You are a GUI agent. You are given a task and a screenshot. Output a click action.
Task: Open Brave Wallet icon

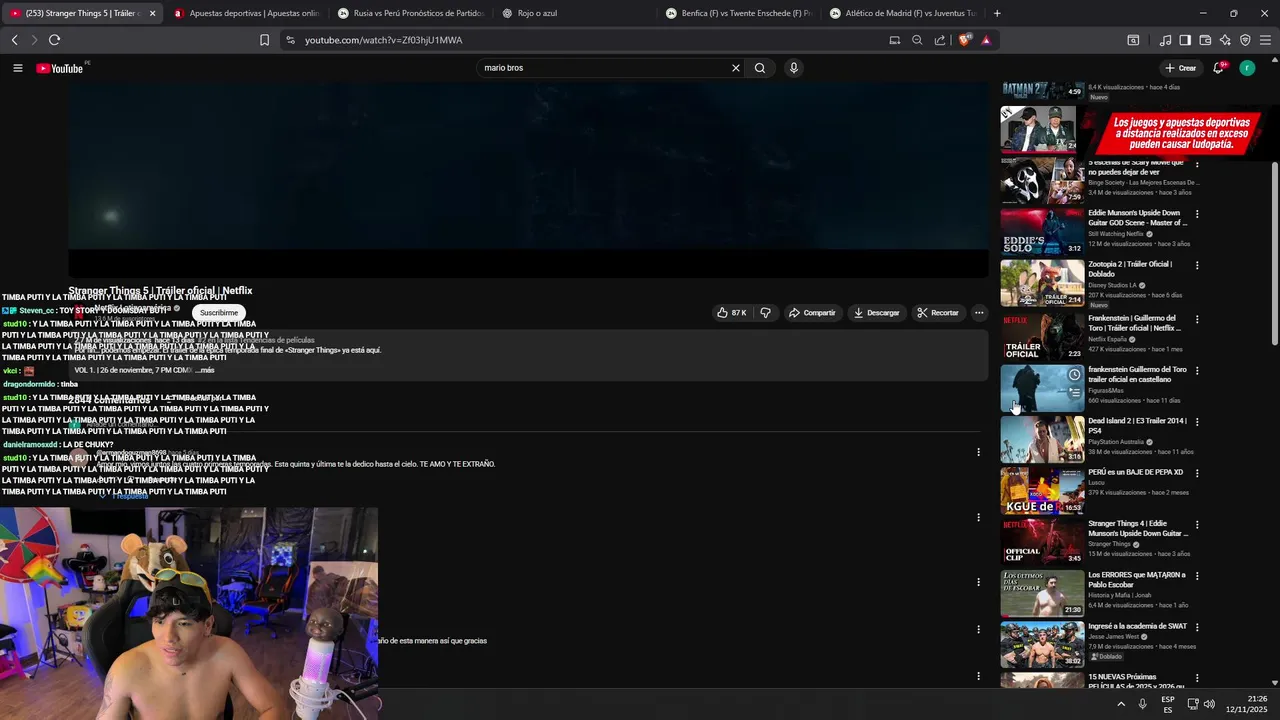1205,40
